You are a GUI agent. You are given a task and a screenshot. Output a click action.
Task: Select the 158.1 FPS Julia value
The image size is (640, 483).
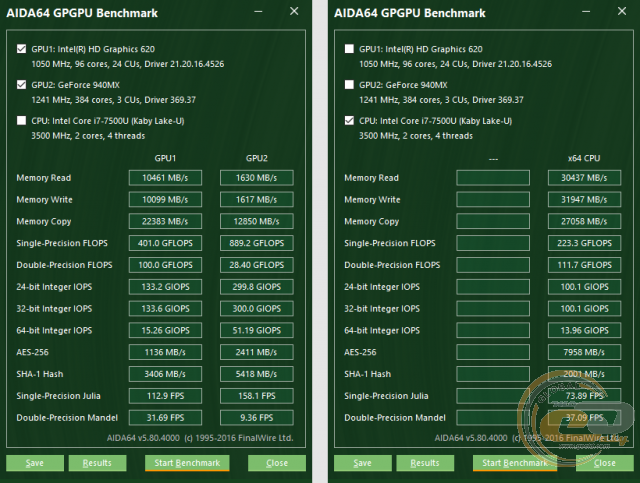257,396
